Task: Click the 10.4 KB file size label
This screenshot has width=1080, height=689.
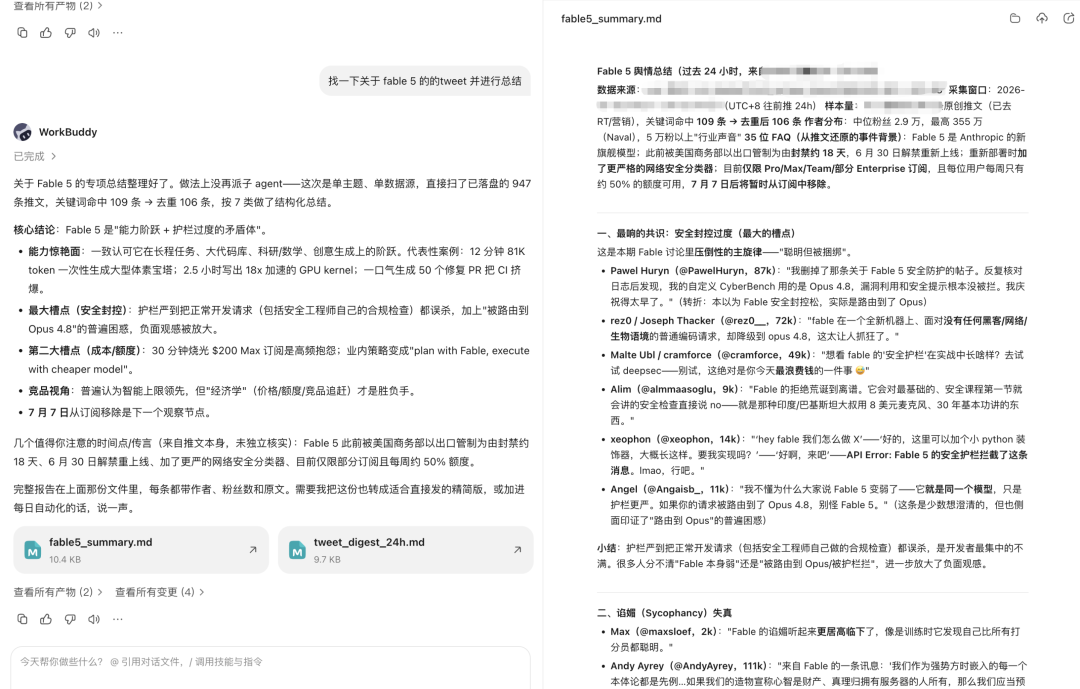Action: (65, 559)
